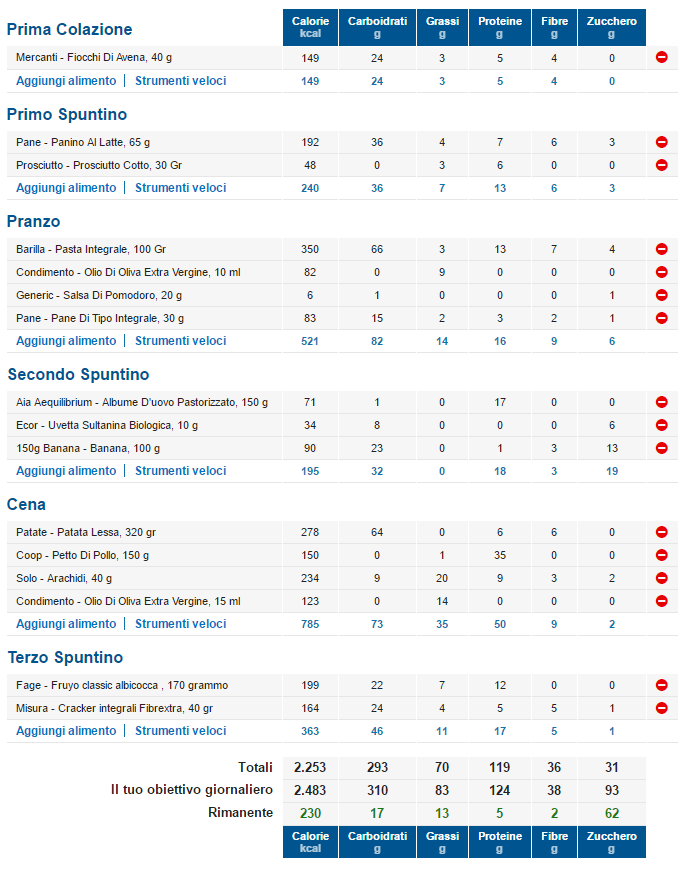Remove Banana from Secondo Spuntino
697x876 pixels.
coord(661,448)
